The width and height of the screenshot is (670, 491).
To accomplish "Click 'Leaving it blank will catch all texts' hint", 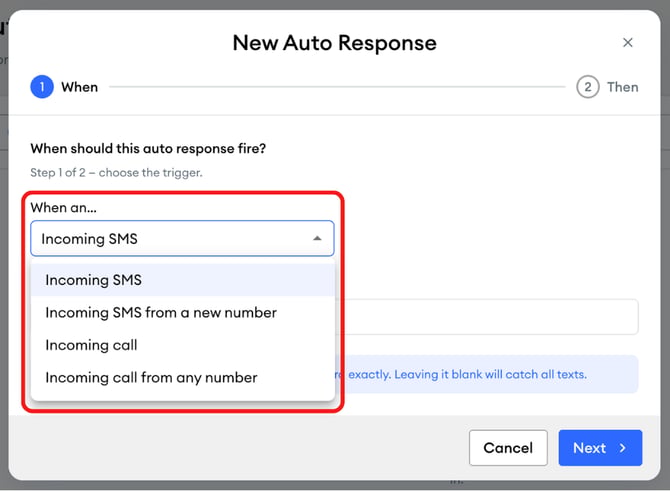I will click(x=490, y=374).
